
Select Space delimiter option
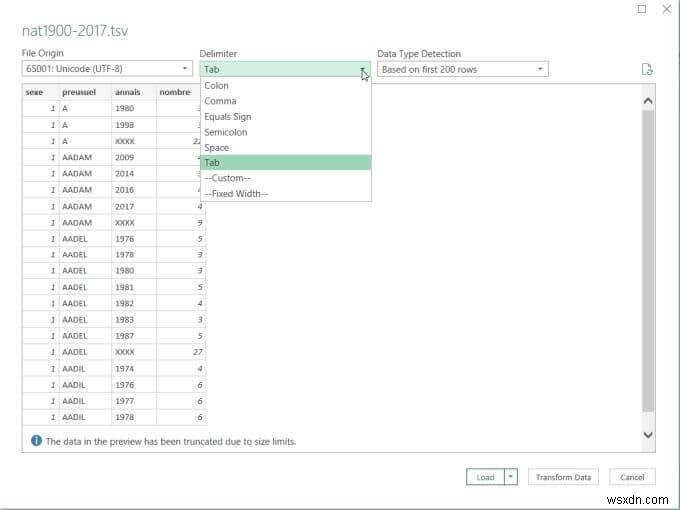pos(285,147)
